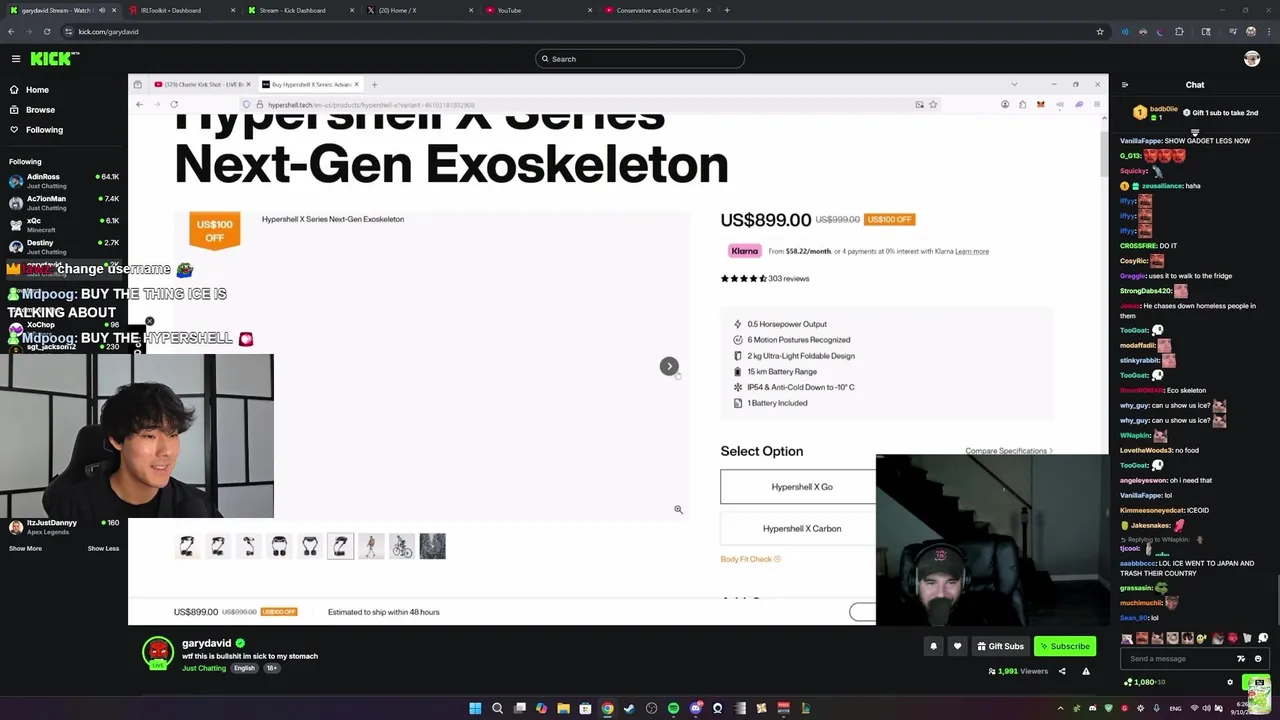Viewport: 1280px width, 720px height.
Task: Open xQc channel in sidebar
Action: click(64, 225)
